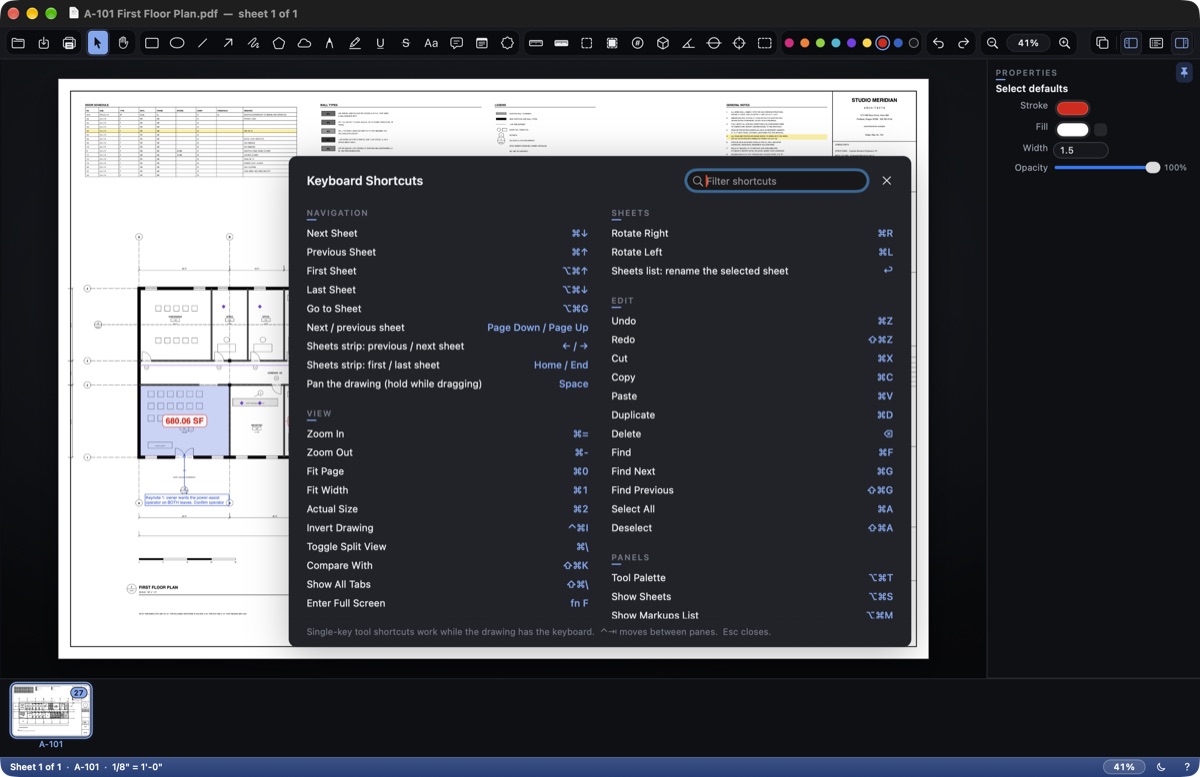
Task: Add a comment with the speech bubble tool
Action: pos(457,43)
